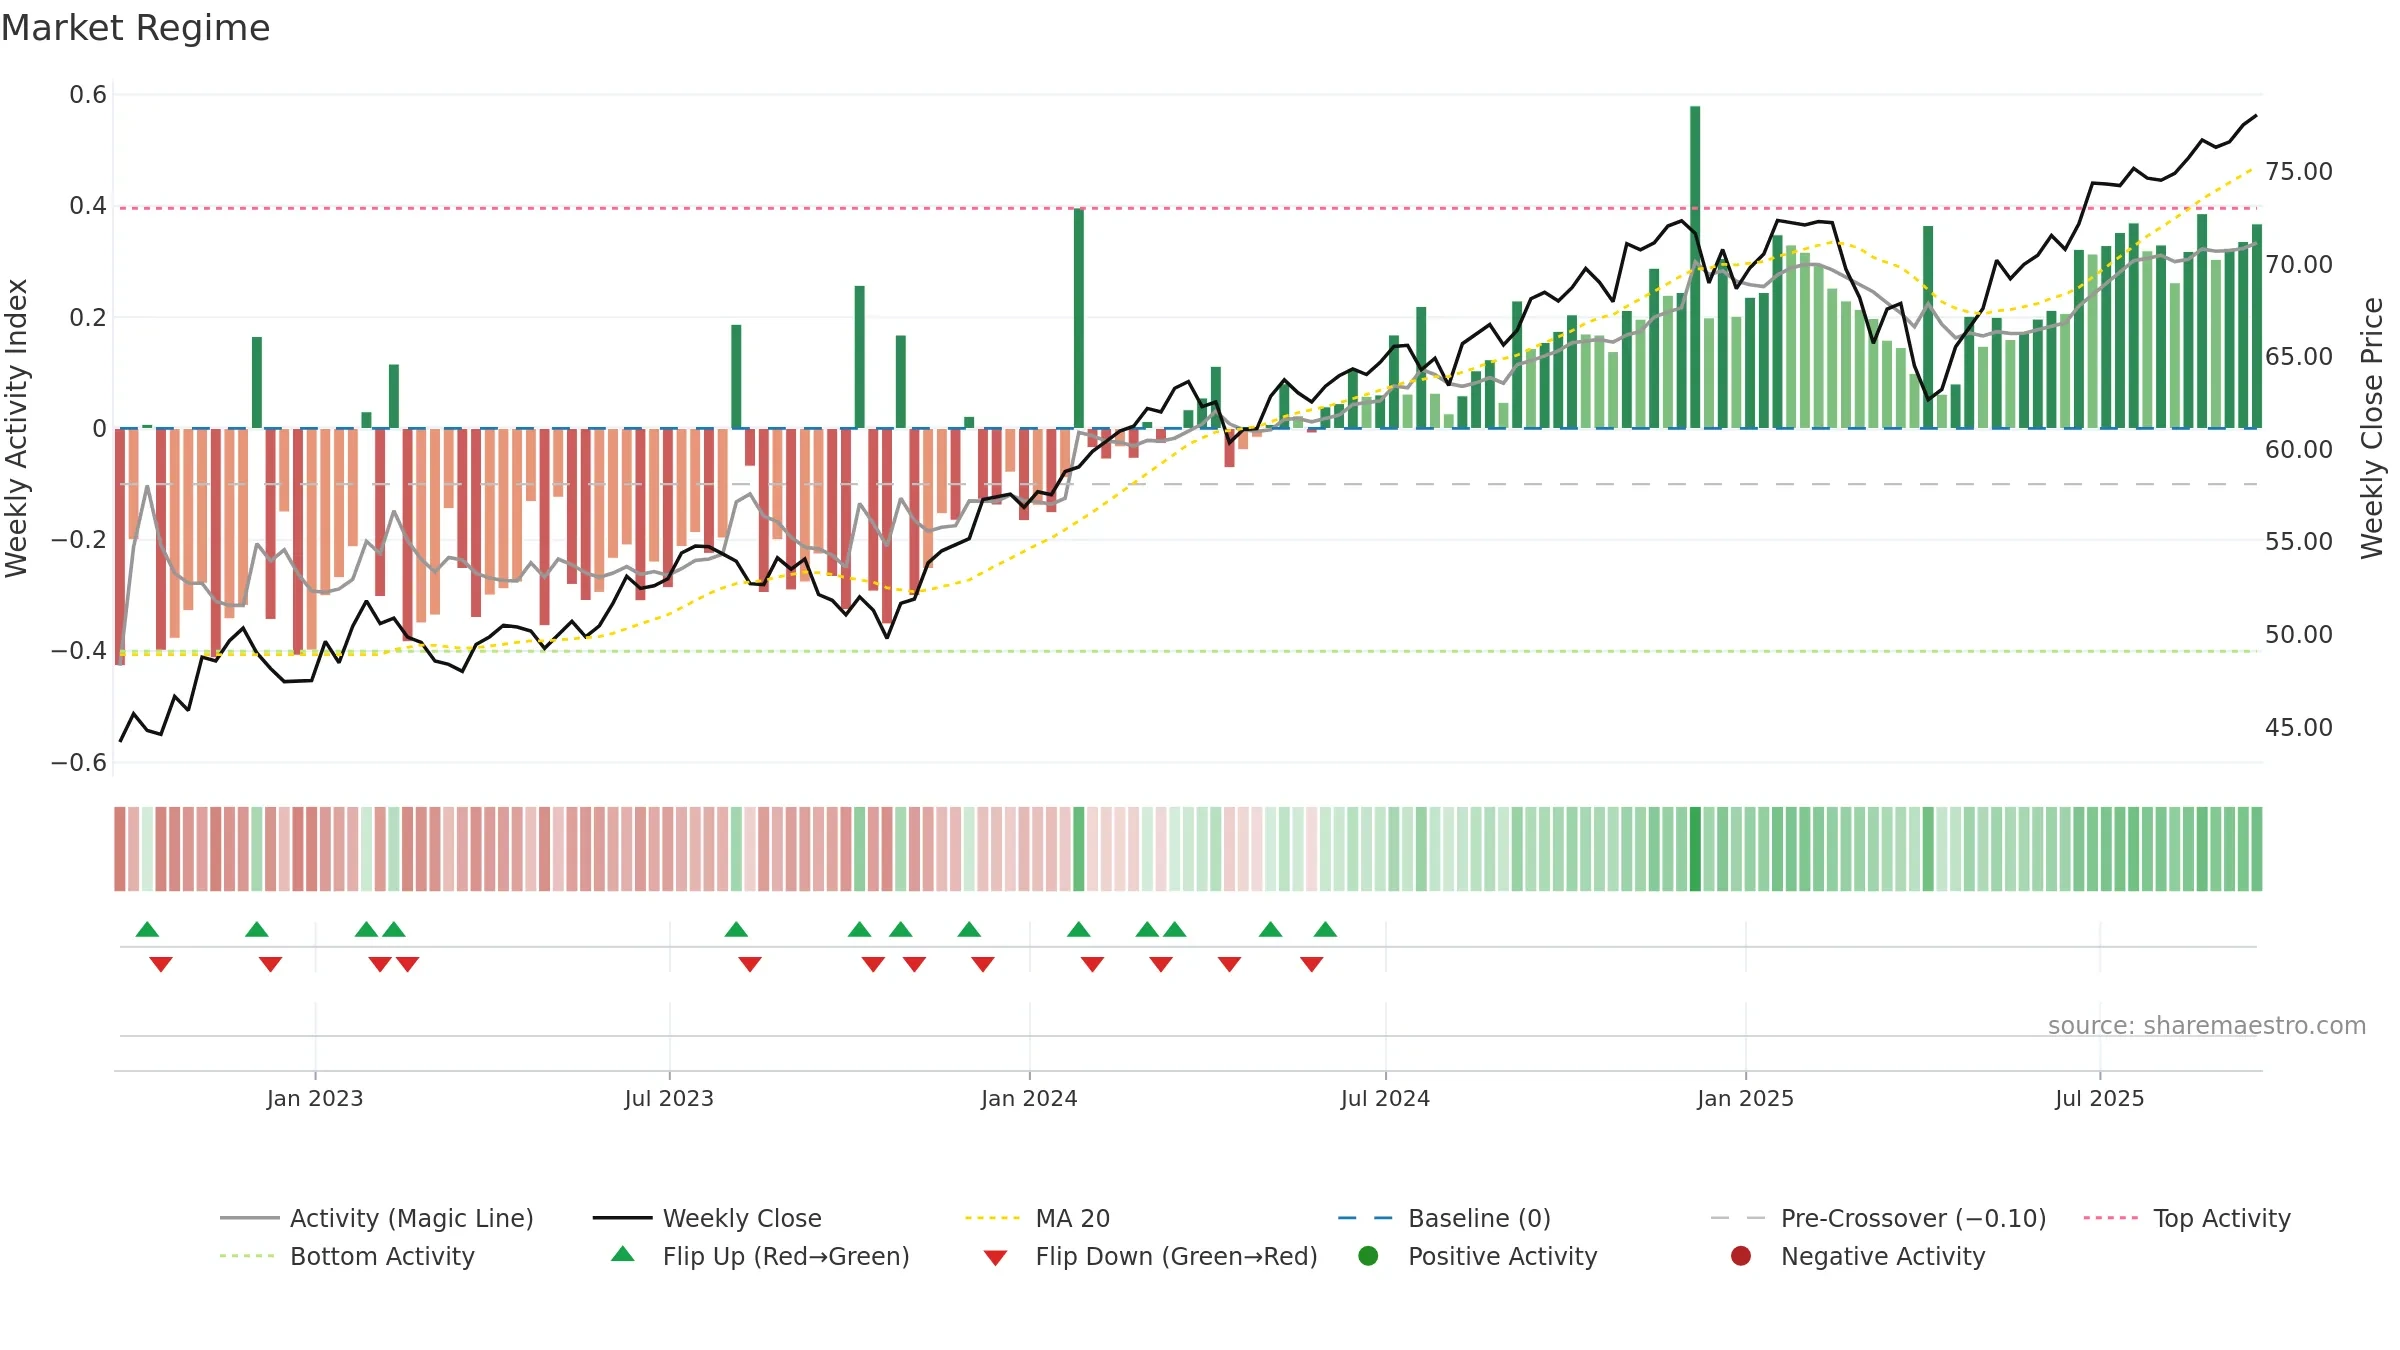Click the last green regime strip cell
This screenshot has height=1350, width=2400.
pos(2257,849)
